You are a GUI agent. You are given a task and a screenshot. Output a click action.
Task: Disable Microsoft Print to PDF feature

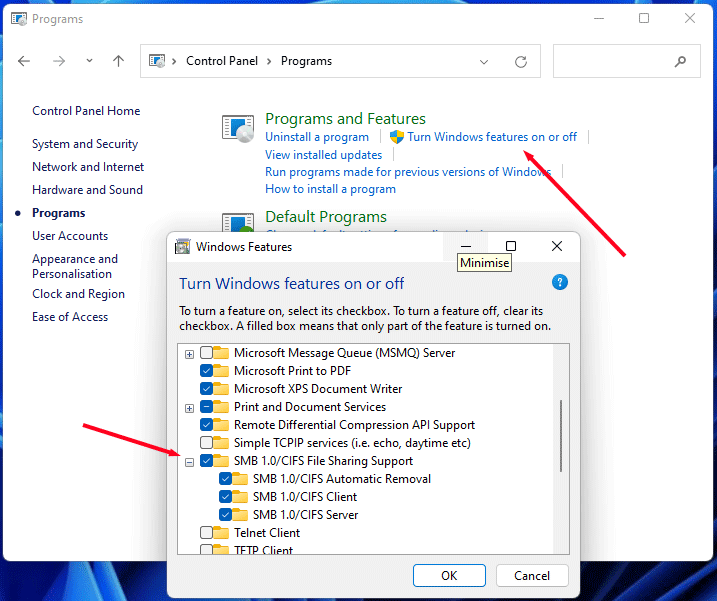pyautogui.click(x=207, y=371)
